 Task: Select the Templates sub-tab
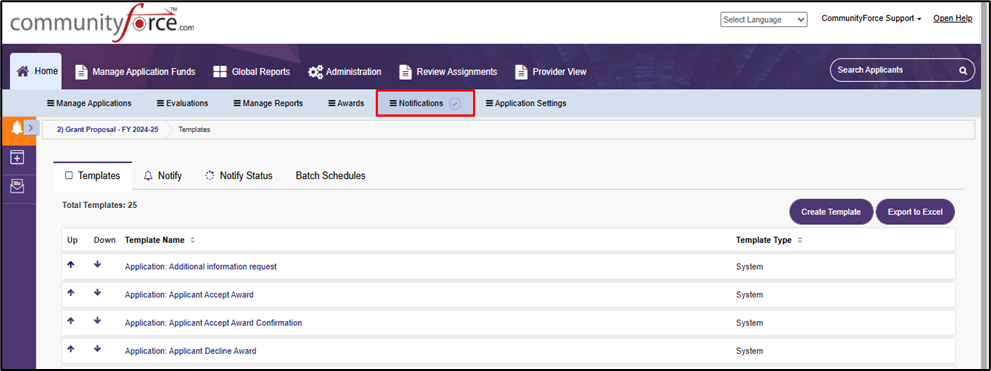92,176
